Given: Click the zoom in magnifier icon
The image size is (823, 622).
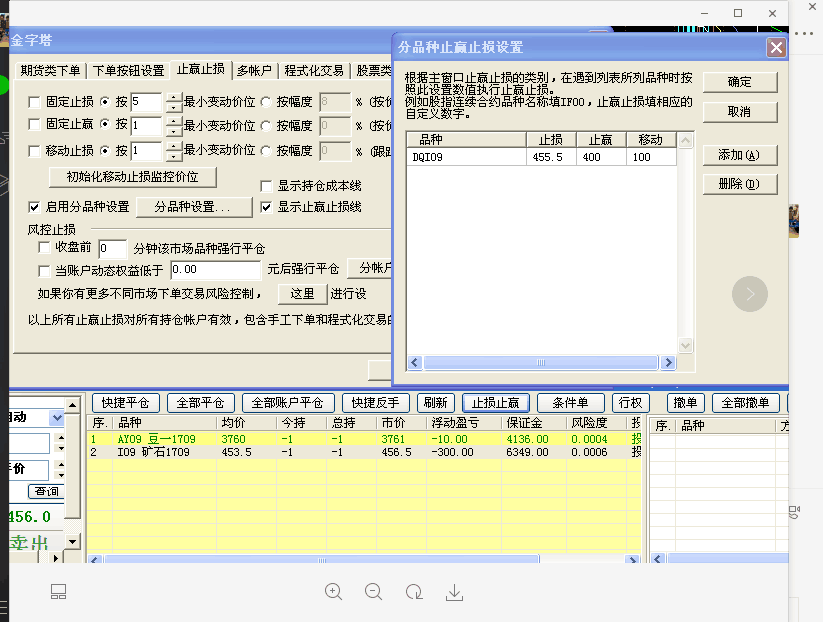Looking at the screenshot, I should point(334,592).
